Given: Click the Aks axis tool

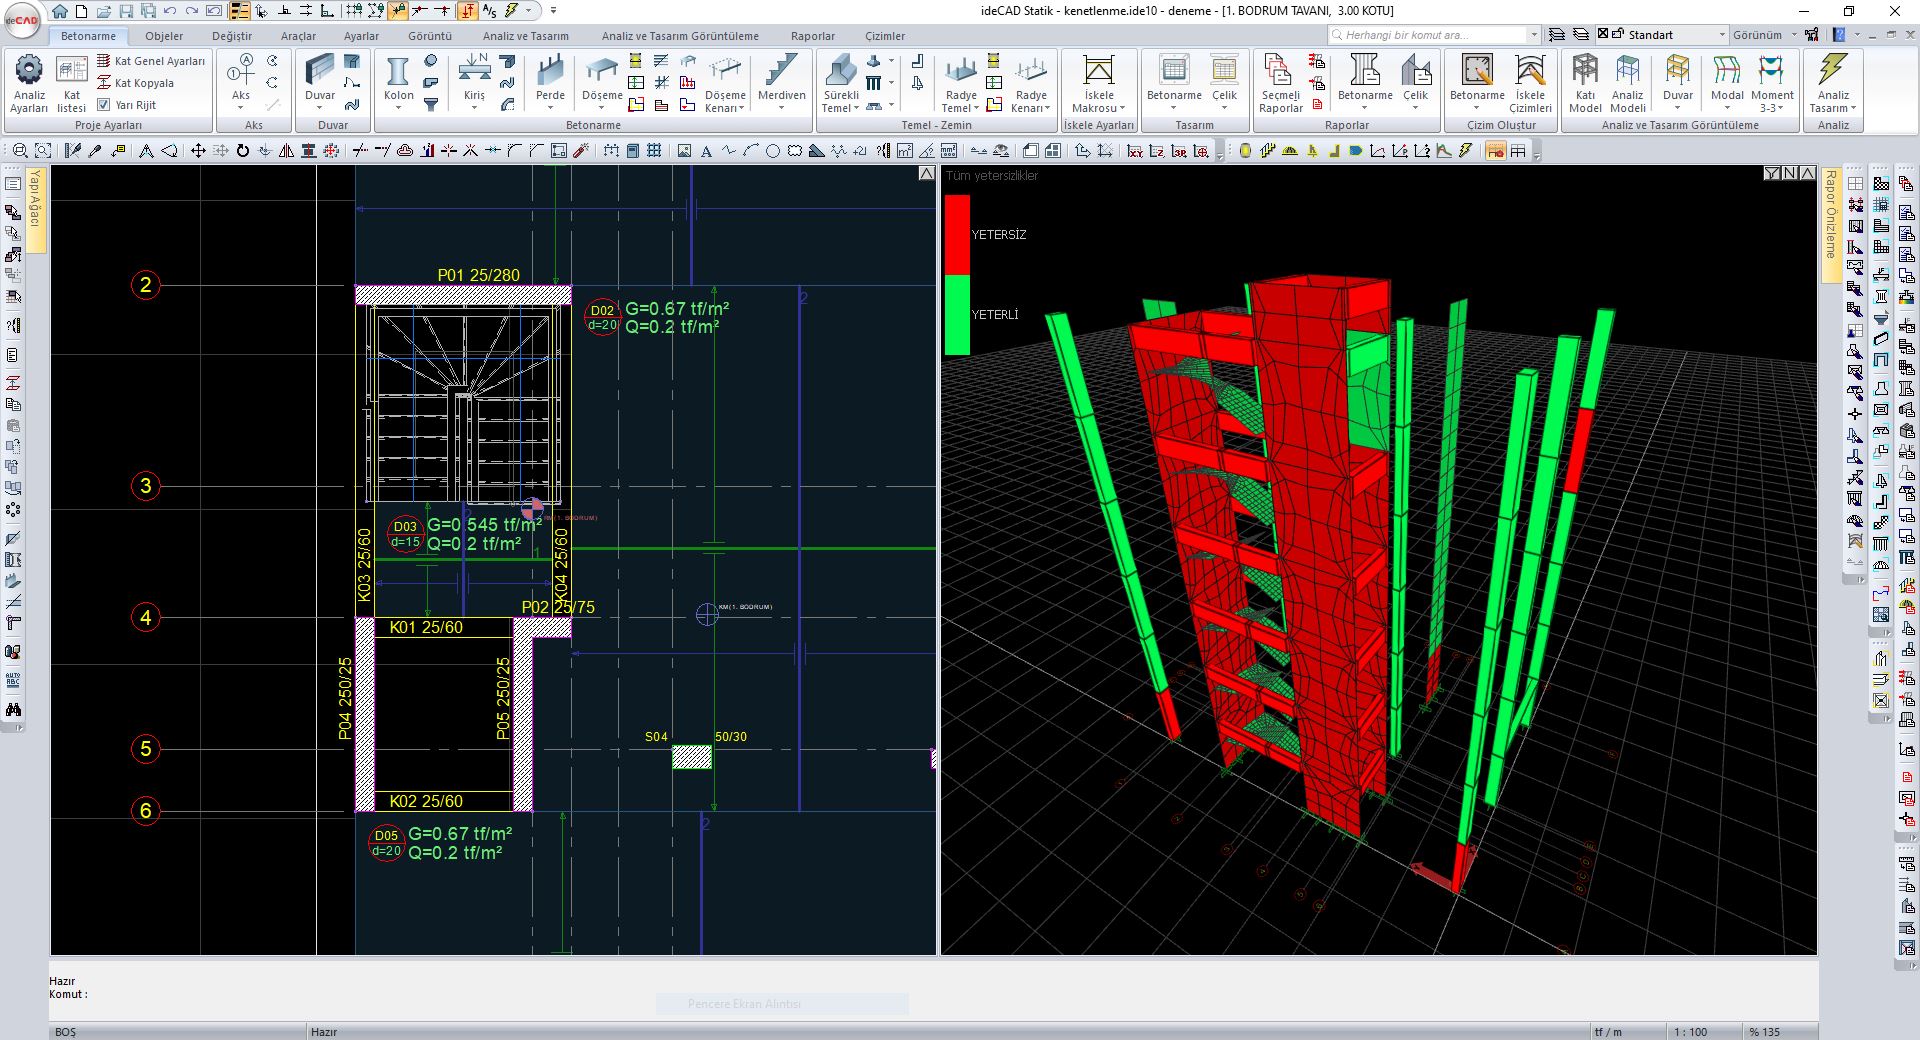Looking at the screenshot, I should [x=241, y=80].
